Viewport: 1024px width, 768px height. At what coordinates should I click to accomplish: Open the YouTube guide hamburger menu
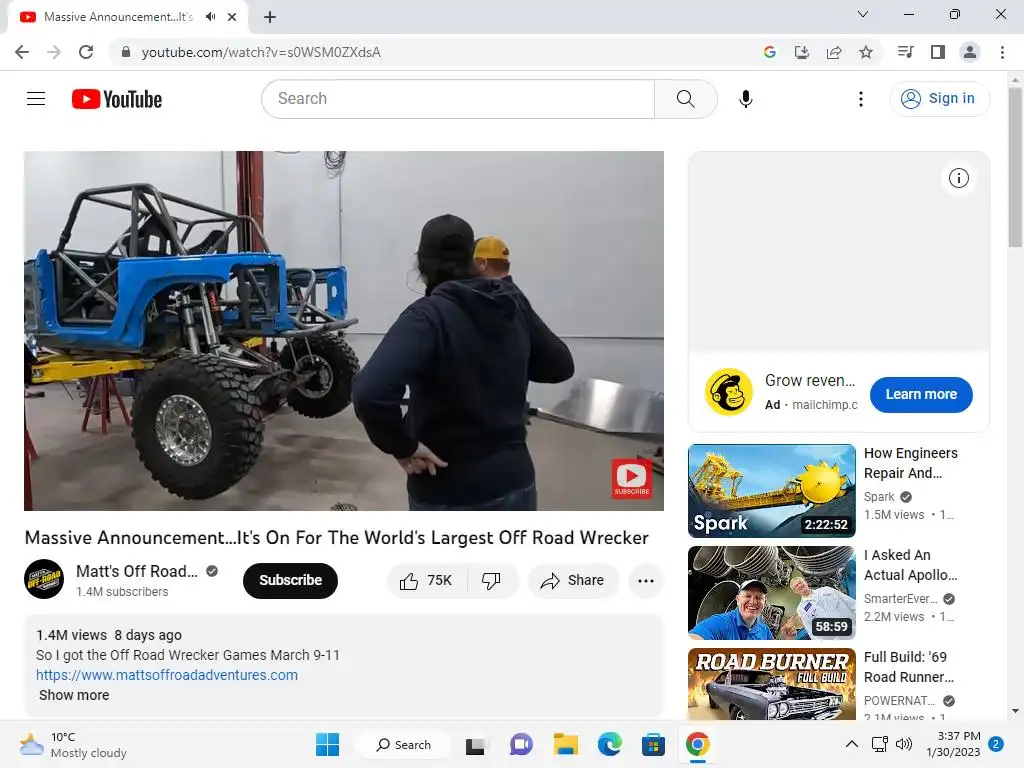click(36, 99)
